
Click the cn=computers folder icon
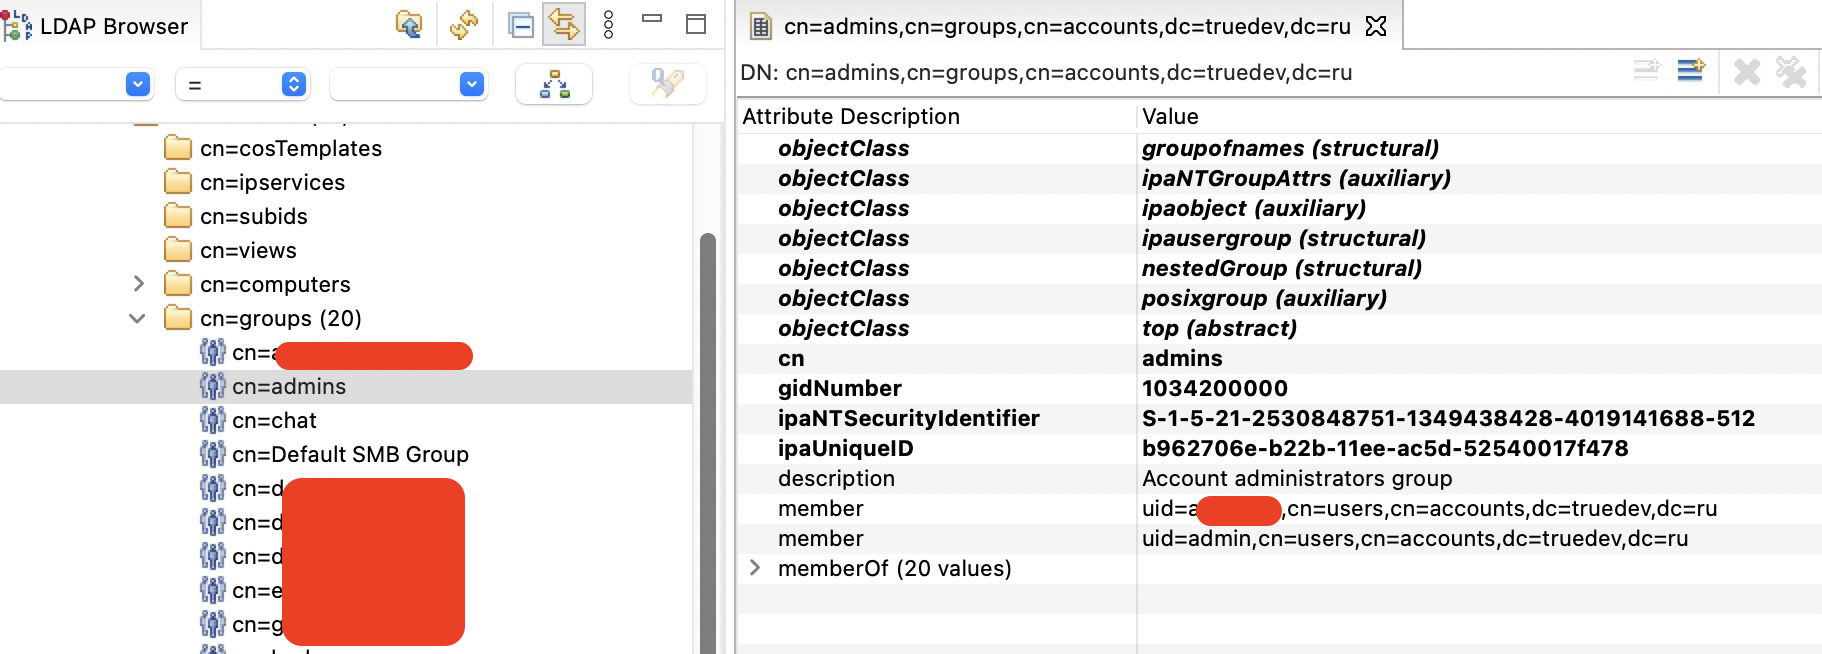(178, 284)
